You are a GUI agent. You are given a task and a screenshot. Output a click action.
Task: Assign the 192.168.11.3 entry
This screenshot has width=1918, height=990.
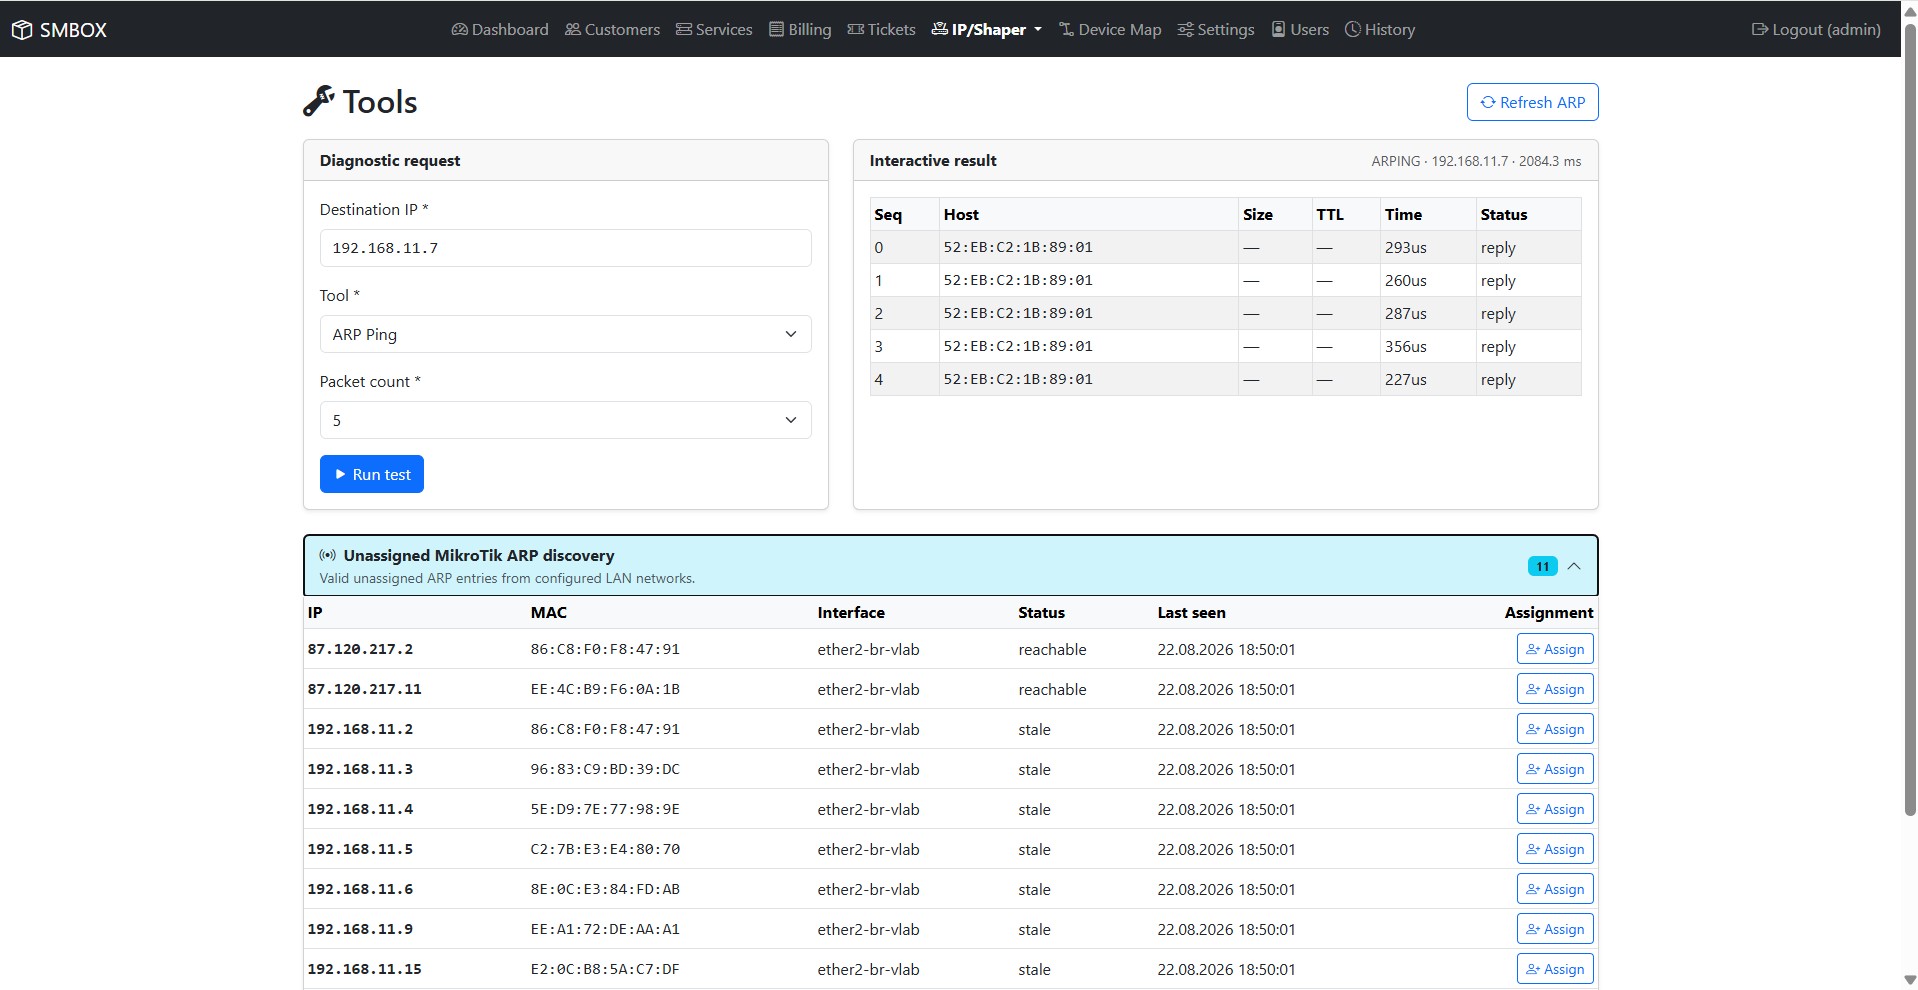[x=1555, y=769]
